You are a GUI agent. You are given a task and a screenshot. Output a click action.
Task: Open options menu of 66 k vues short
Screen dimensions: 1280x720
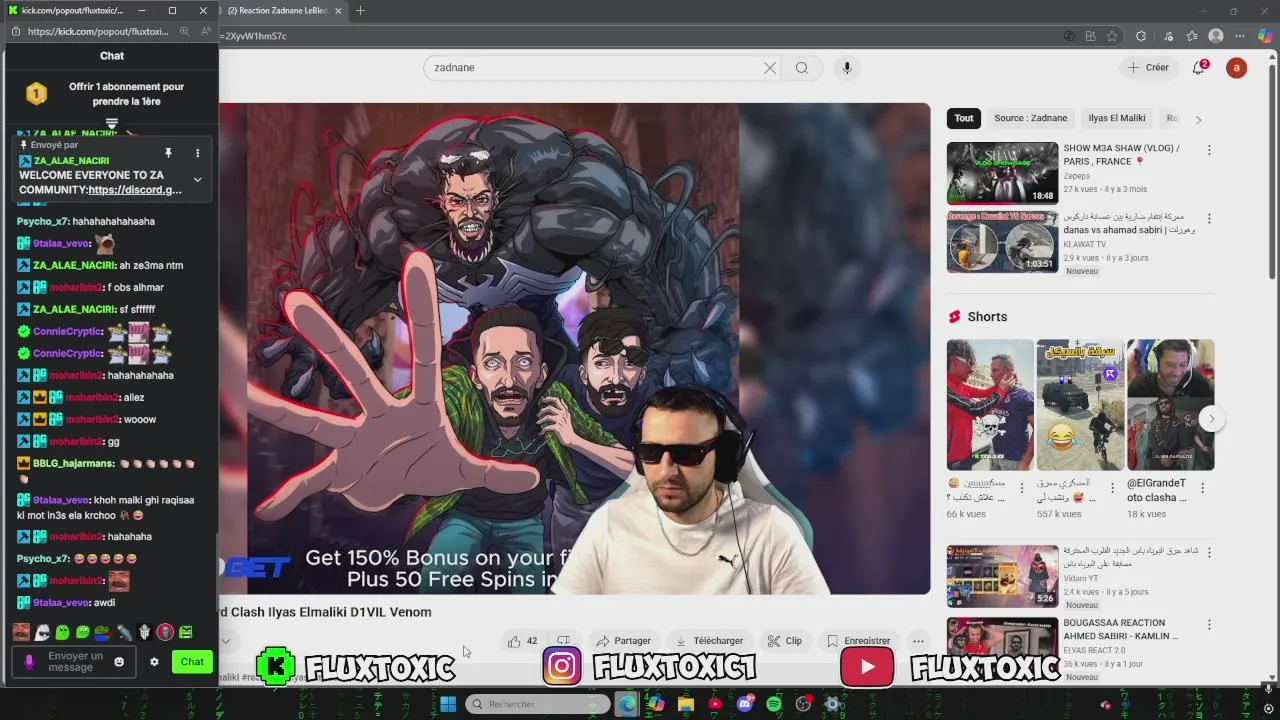[x=1022, y=488]
